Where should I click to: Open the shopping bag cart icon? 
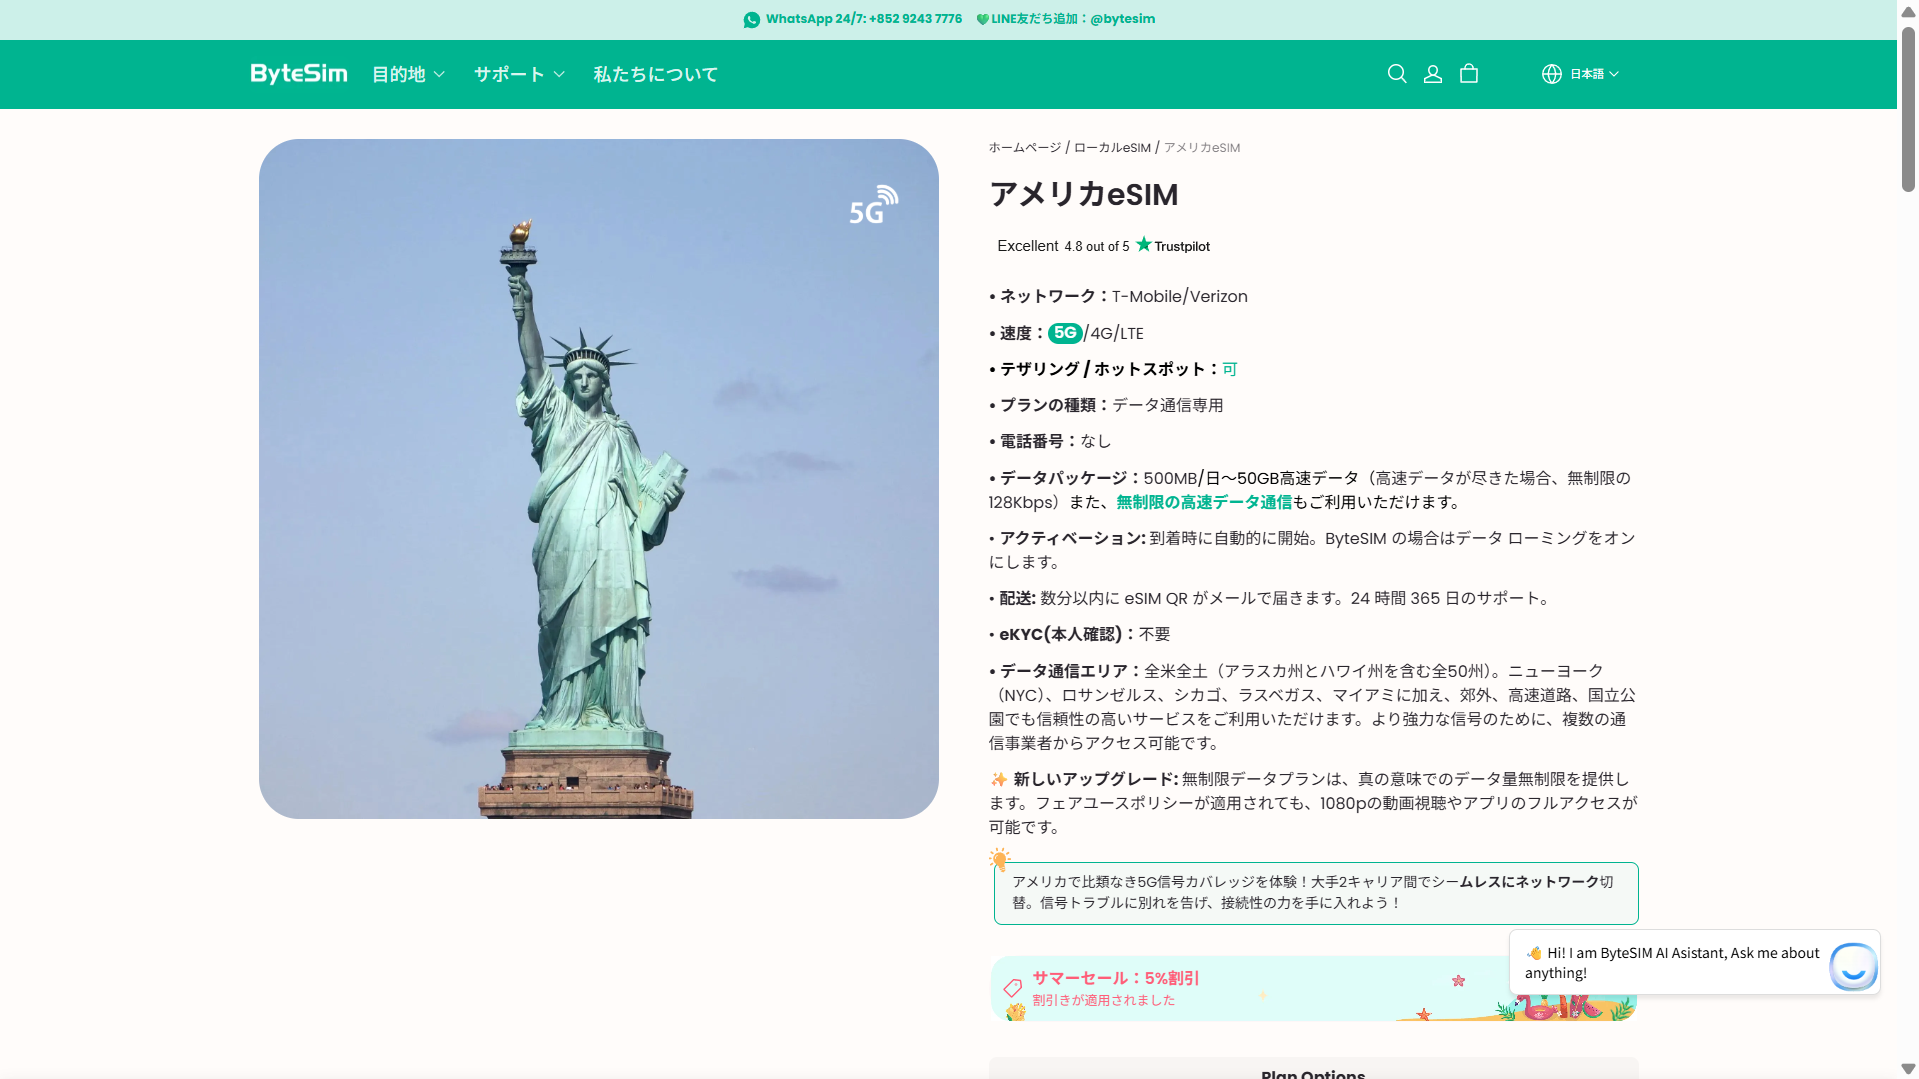coord(1469,74)
